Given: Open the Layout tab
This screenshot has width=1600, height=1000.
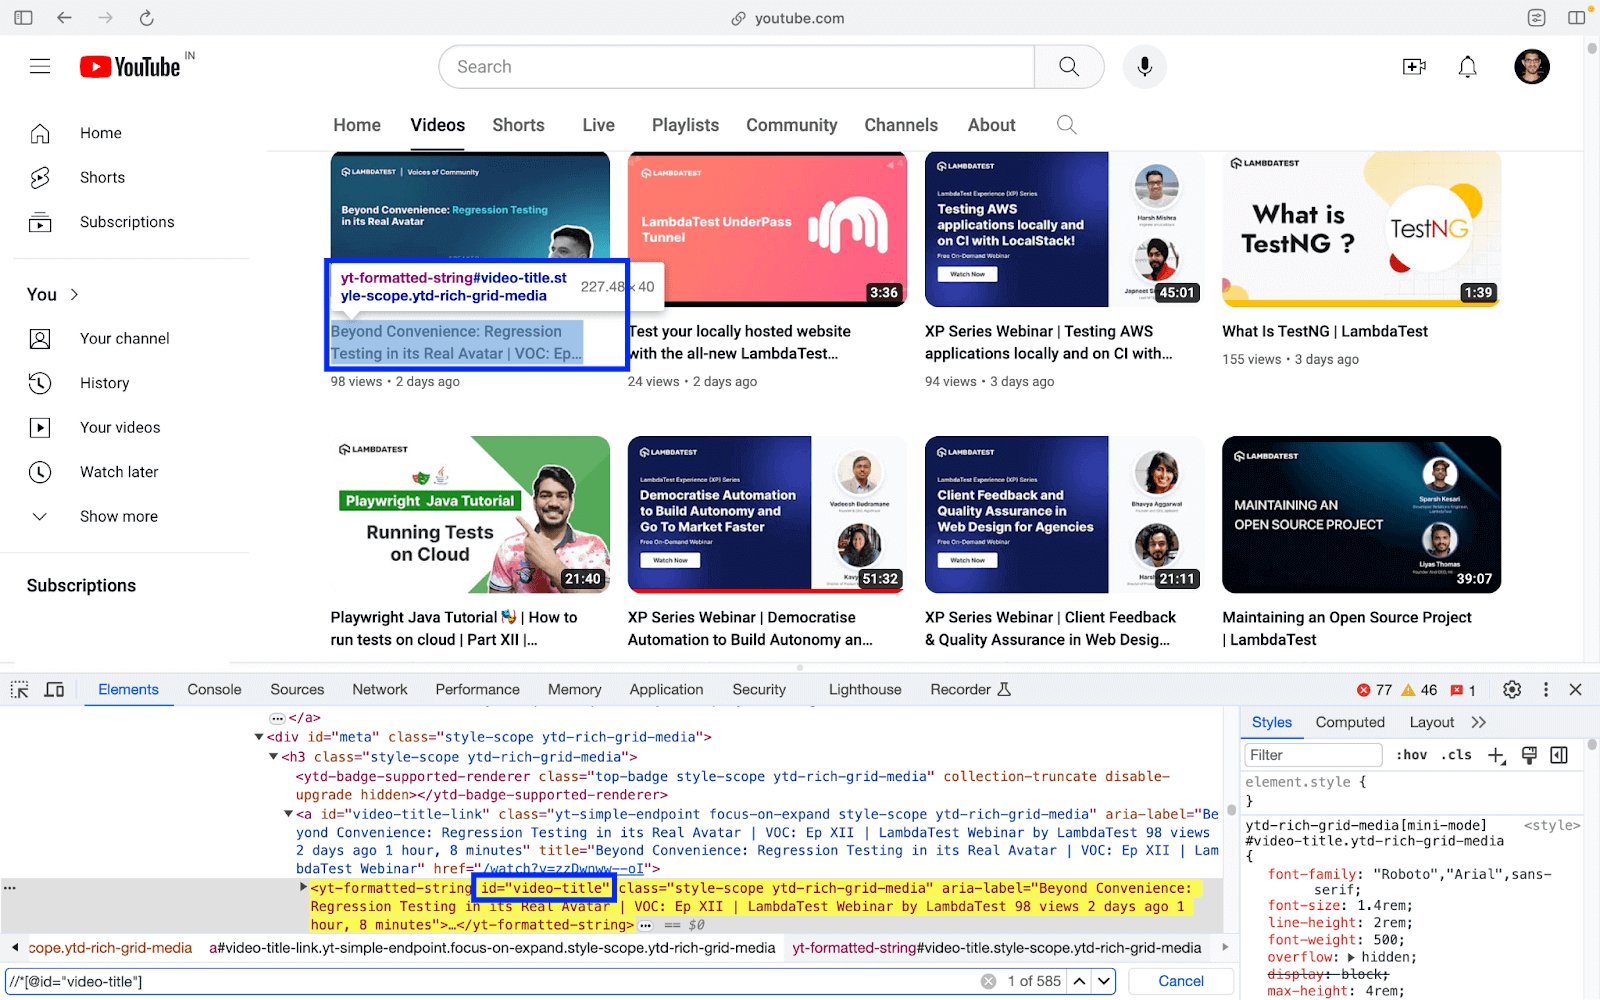Looking at the screenshot, I should tap(1431, 723).
